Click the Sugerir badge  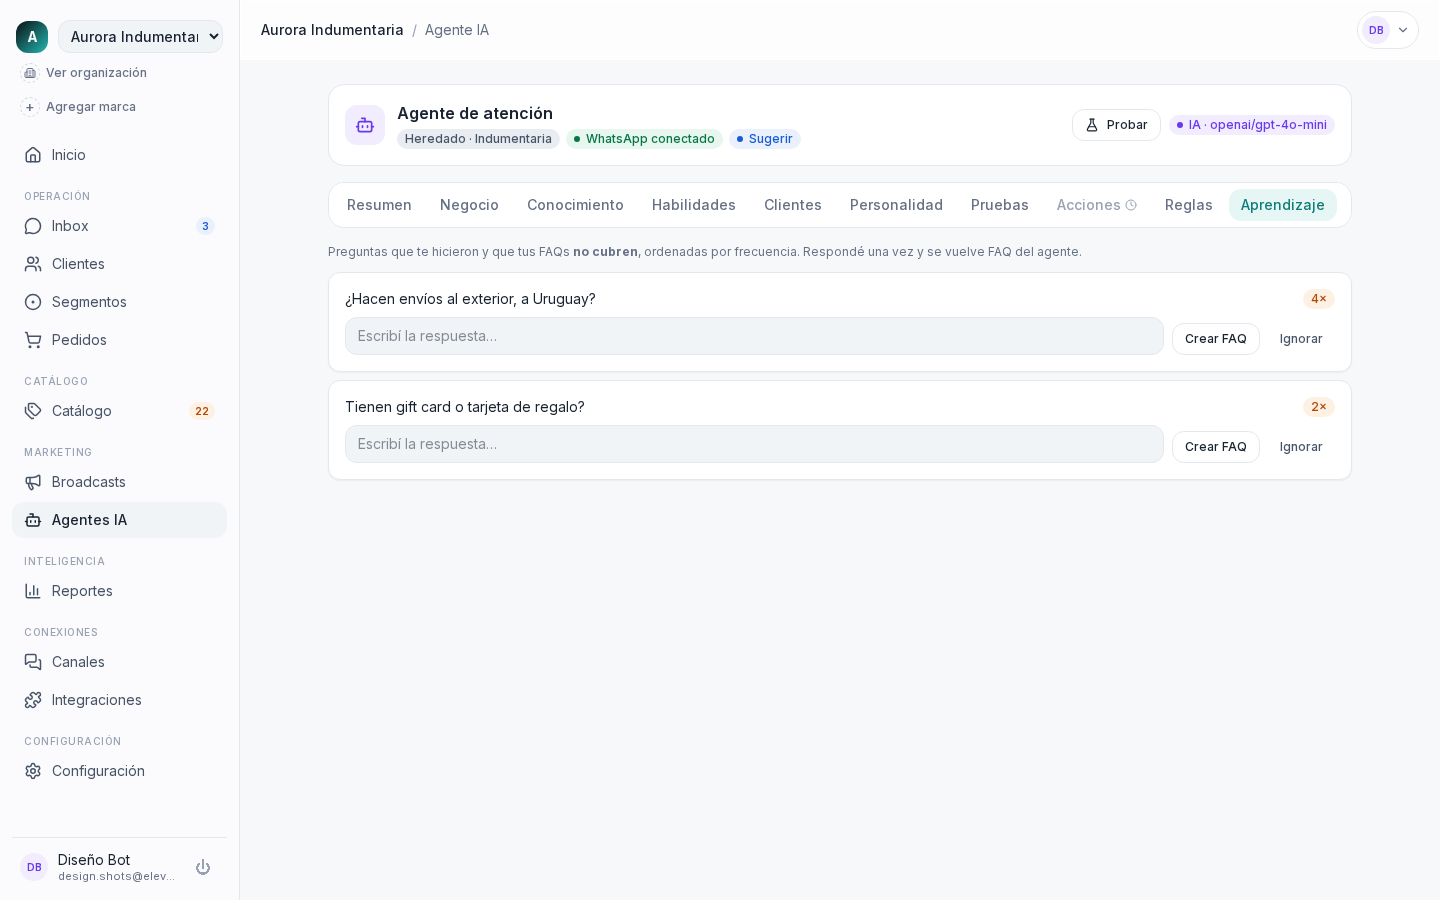click(765, 139)
